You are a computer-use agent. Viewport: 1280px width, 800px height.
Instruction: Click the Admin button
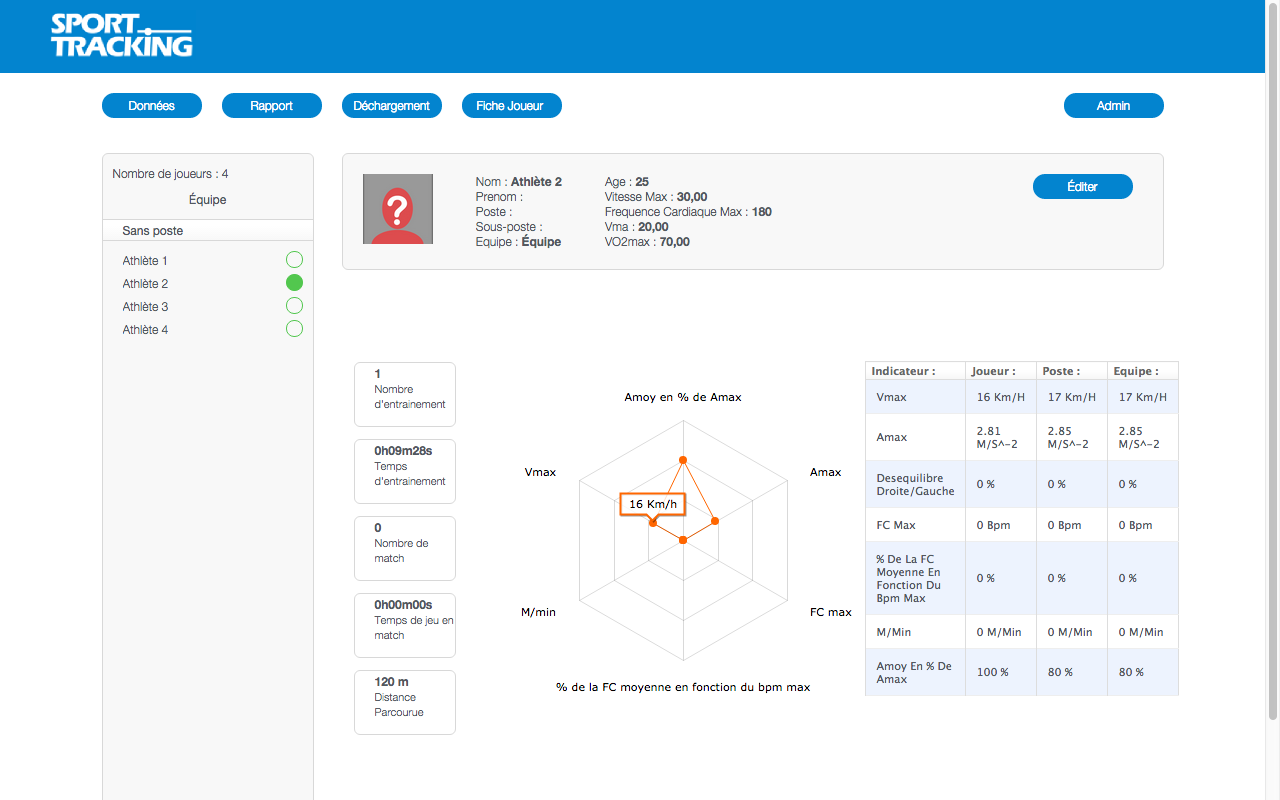point(1113,106)
